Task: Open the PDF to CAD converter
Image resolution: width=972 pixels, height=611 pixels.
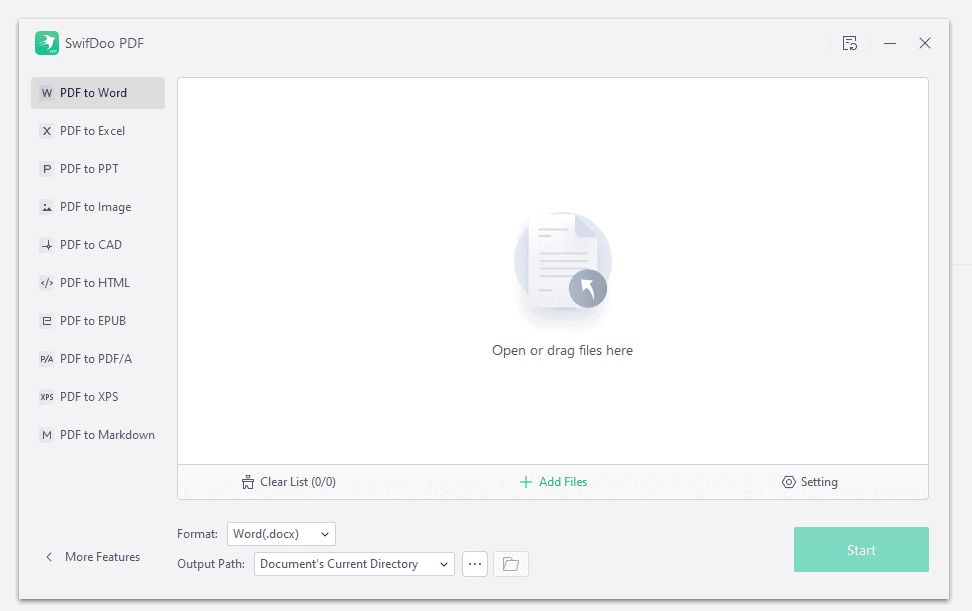Action: (89, 244)
